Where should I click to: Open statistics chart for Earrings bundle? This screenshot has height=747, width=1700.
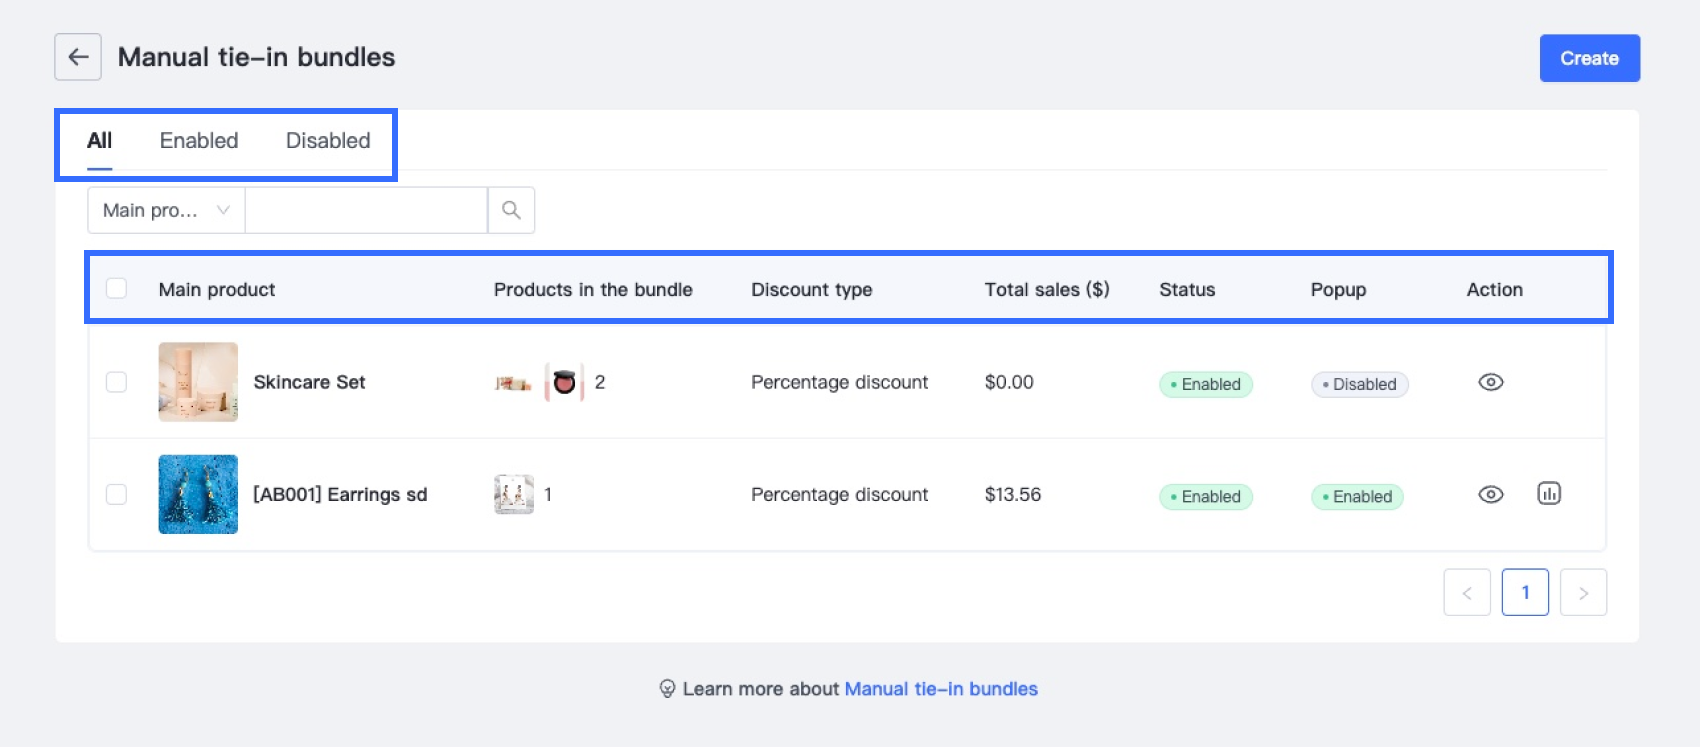pos(1548,493)
